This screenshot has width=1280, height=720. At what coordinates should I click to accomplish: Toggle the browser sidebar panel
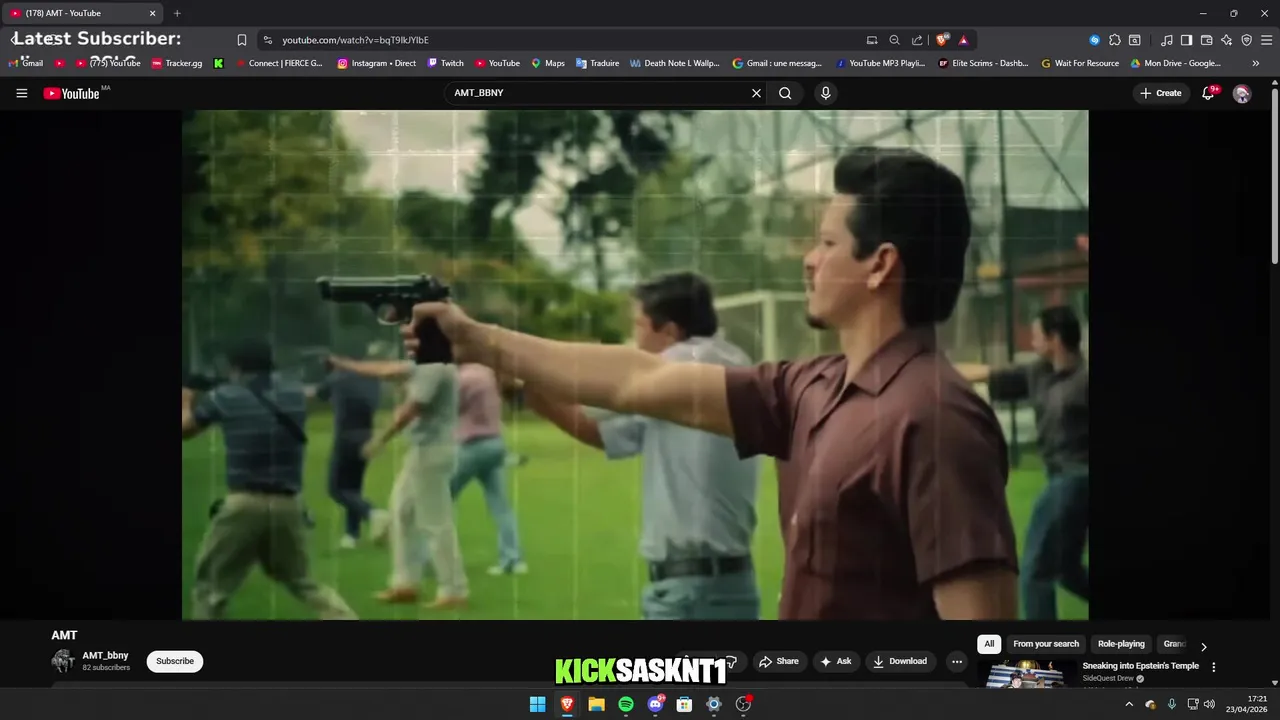[1186, 40]
